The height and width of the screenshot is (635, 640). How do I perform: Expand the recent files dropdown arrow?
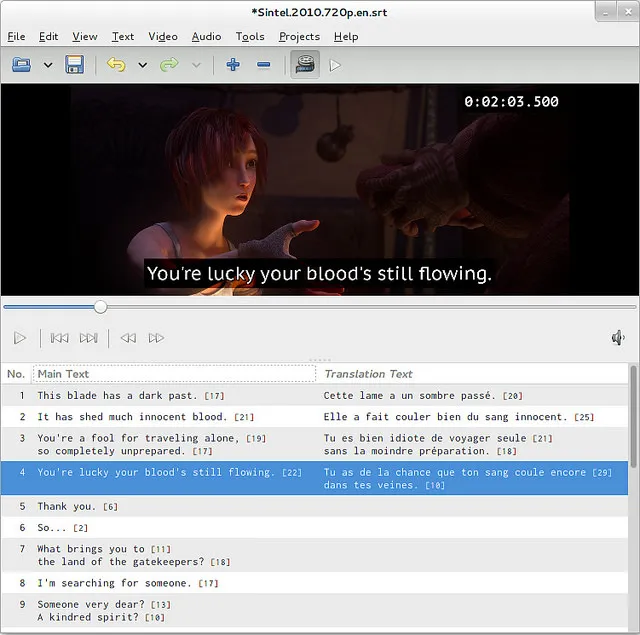pos(47,65)
